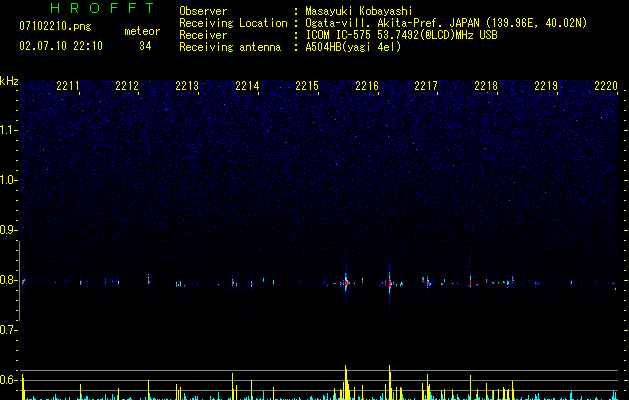This screenshot has width=629, height=400.
Task: Click the 2220 time axis label
Action: pos(606,86)
